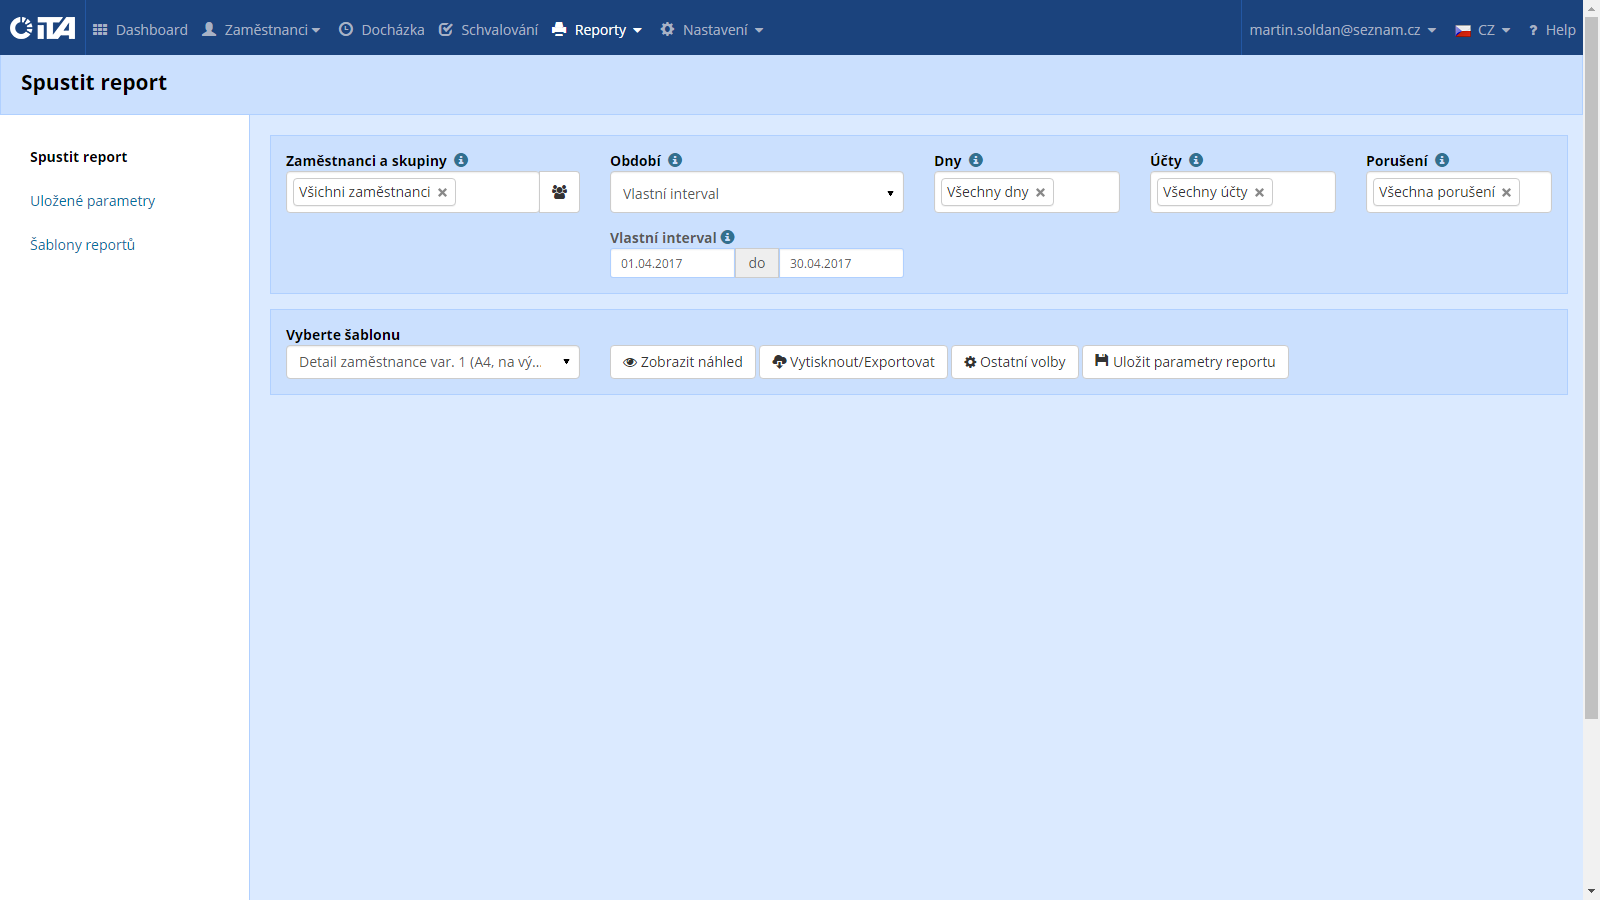
Task: Click info icon next to Období
Action: tap(675, 160)
